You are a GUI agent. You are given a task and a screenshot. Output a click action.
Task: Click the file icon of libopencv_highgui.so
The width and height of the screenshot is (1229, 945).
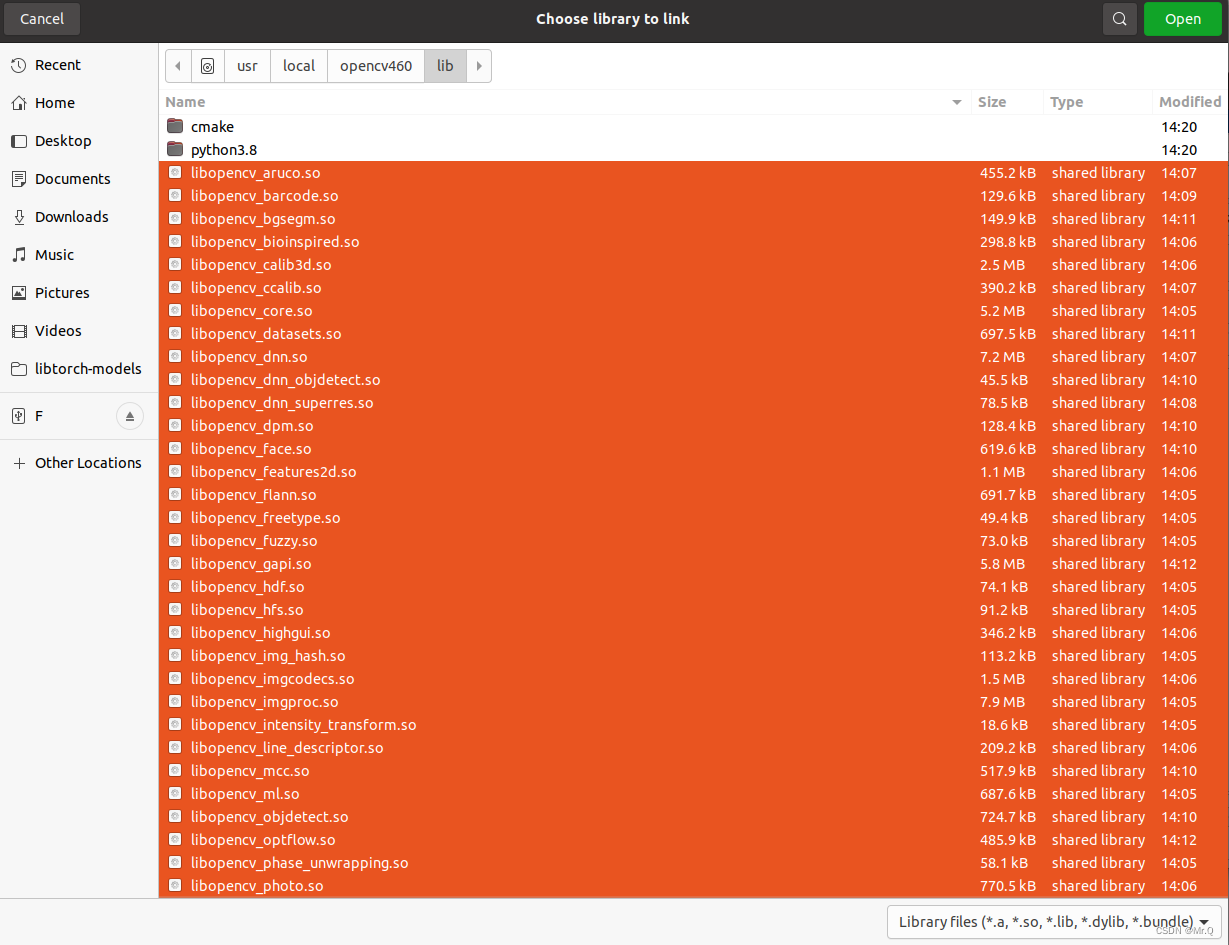(x=175, y=632)
